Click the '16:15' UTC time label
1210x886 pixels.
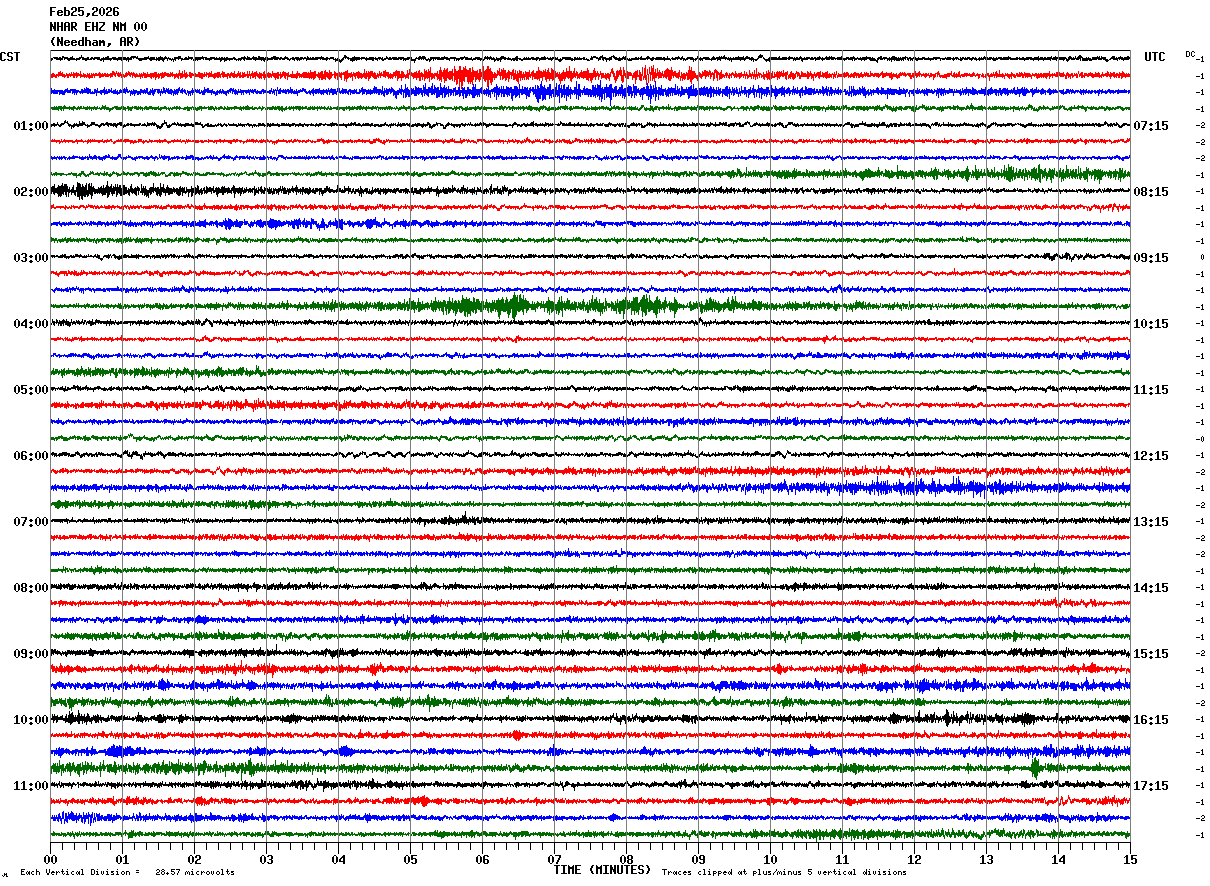[x=1151, y=720]
